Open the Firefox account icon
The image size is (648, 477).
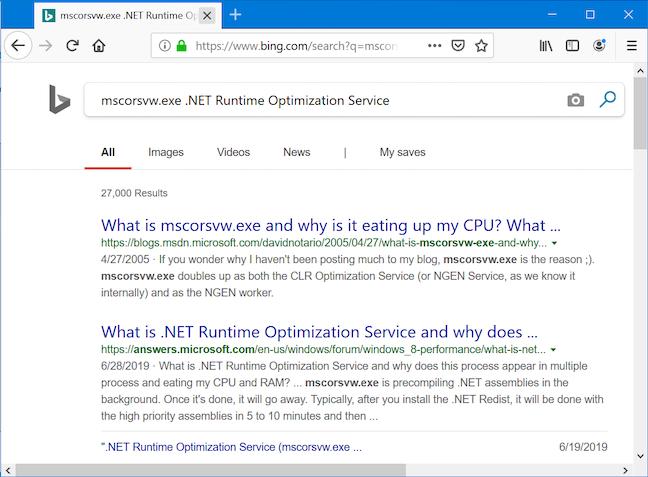coord(599,45)
